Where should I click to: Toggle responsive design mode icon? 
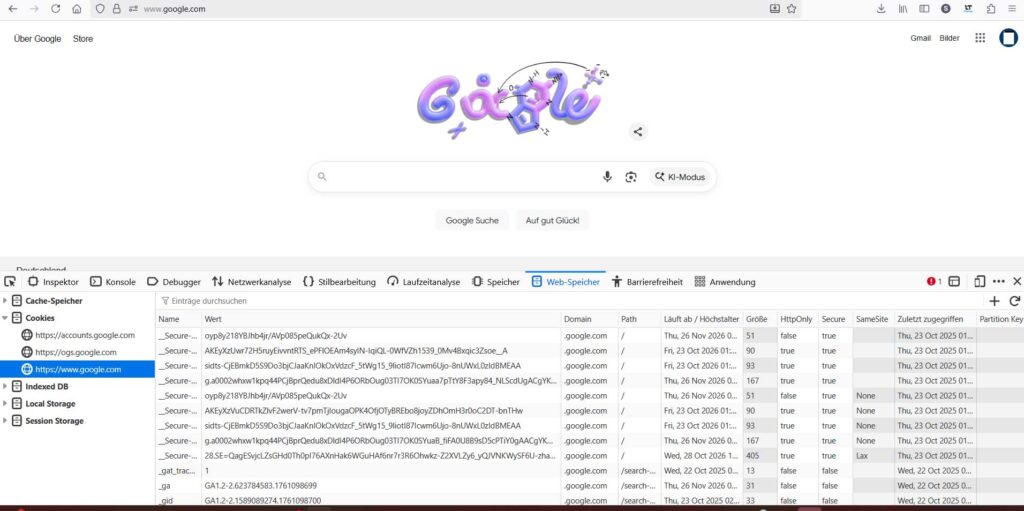coord(980,282)
